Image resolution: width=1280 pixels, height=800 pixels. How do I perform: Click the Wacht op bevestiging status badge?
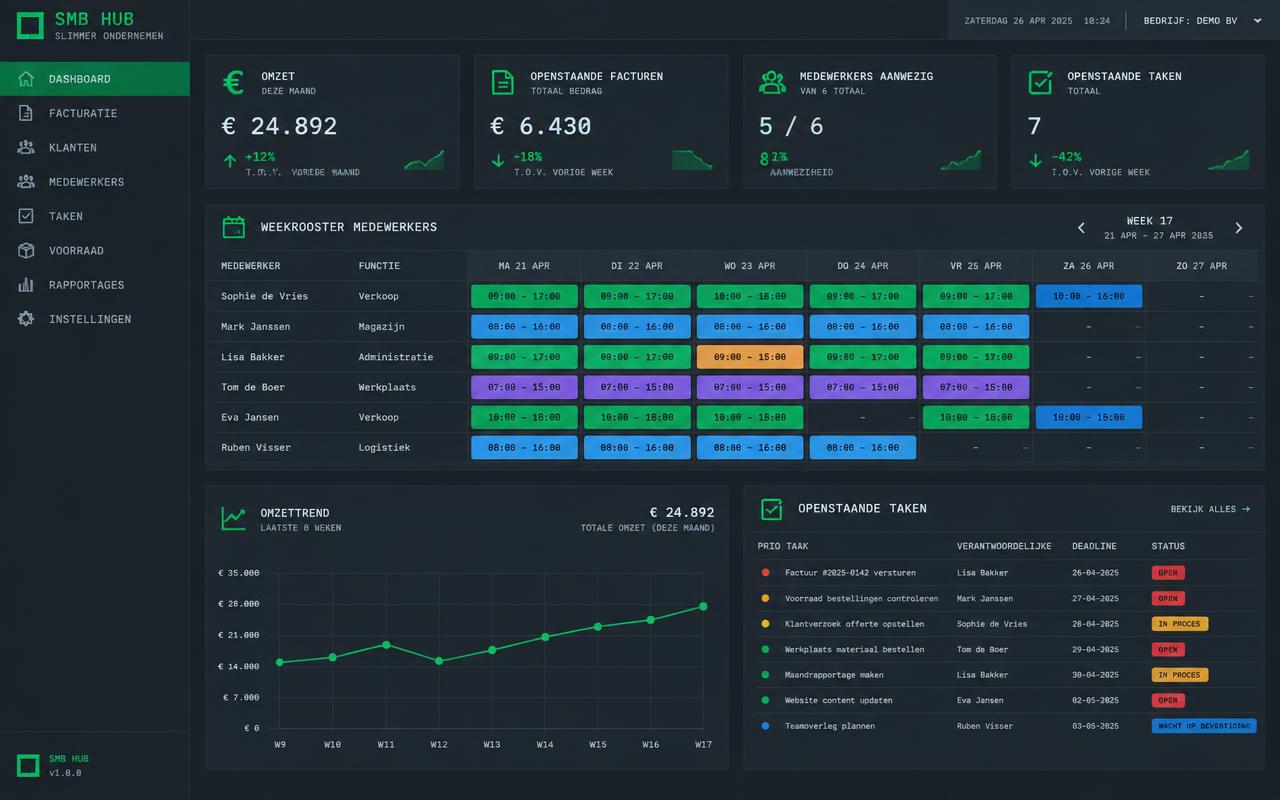[x=1204, y=726]
